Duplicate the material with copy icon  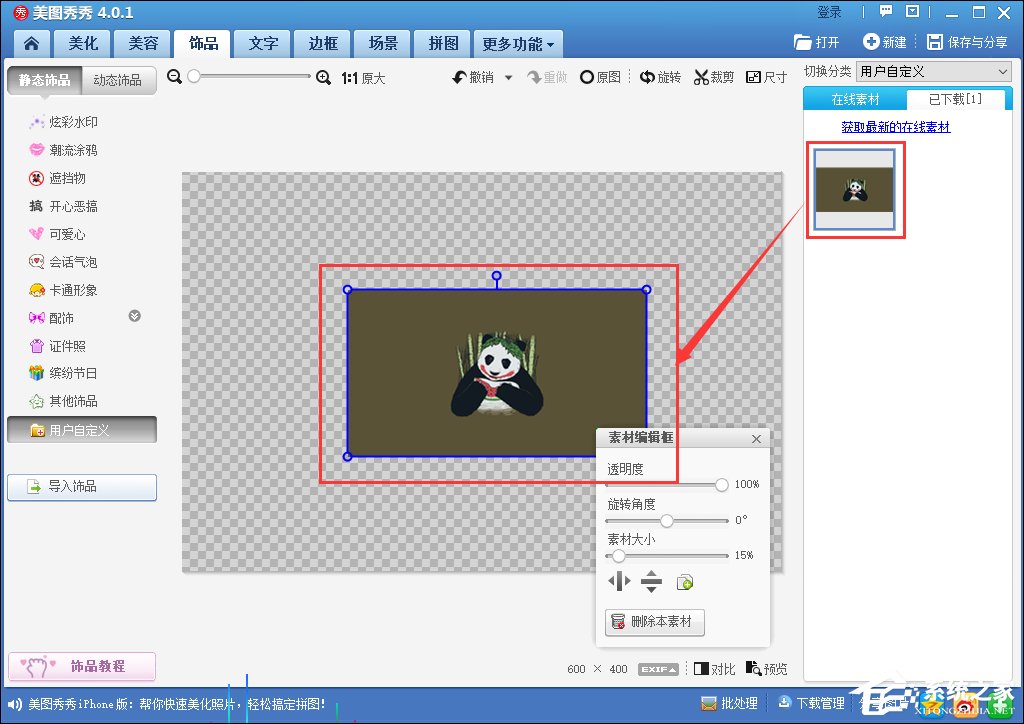685,582
